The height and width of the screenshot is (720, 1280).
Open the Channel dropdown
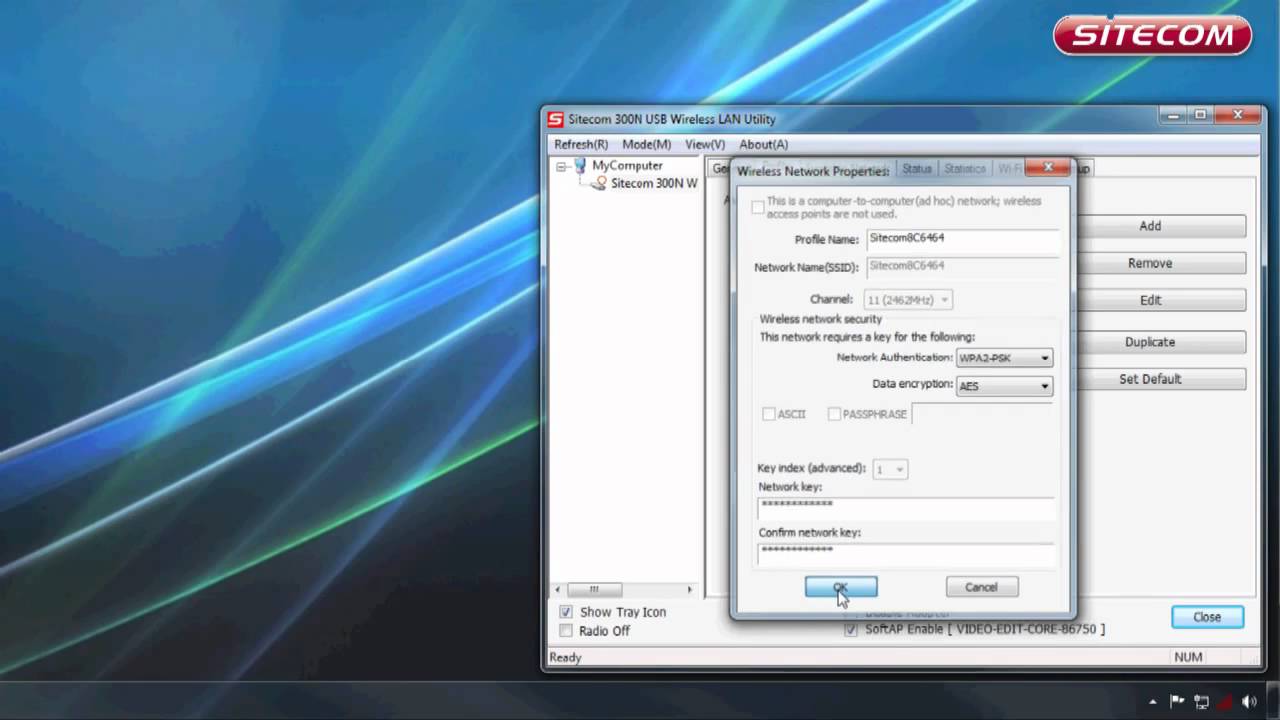[x=908, y=299]
